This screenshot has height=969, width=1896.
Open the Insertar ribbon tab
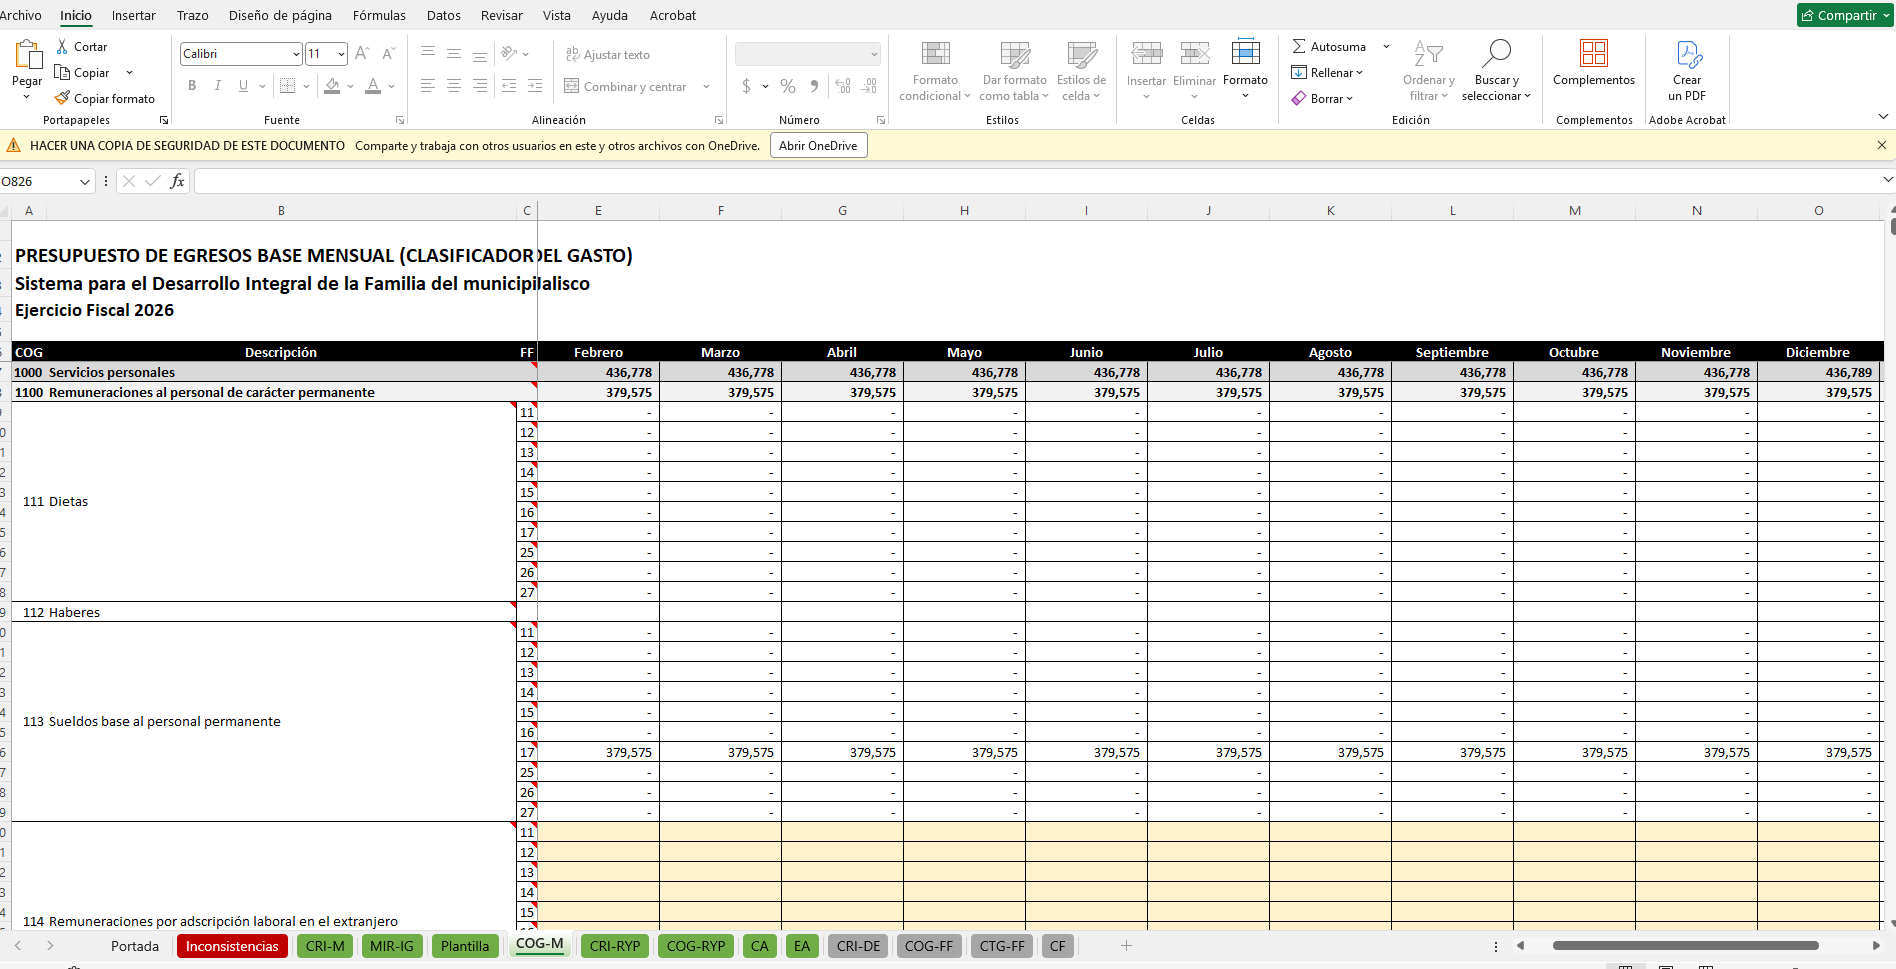coord(133,15)
